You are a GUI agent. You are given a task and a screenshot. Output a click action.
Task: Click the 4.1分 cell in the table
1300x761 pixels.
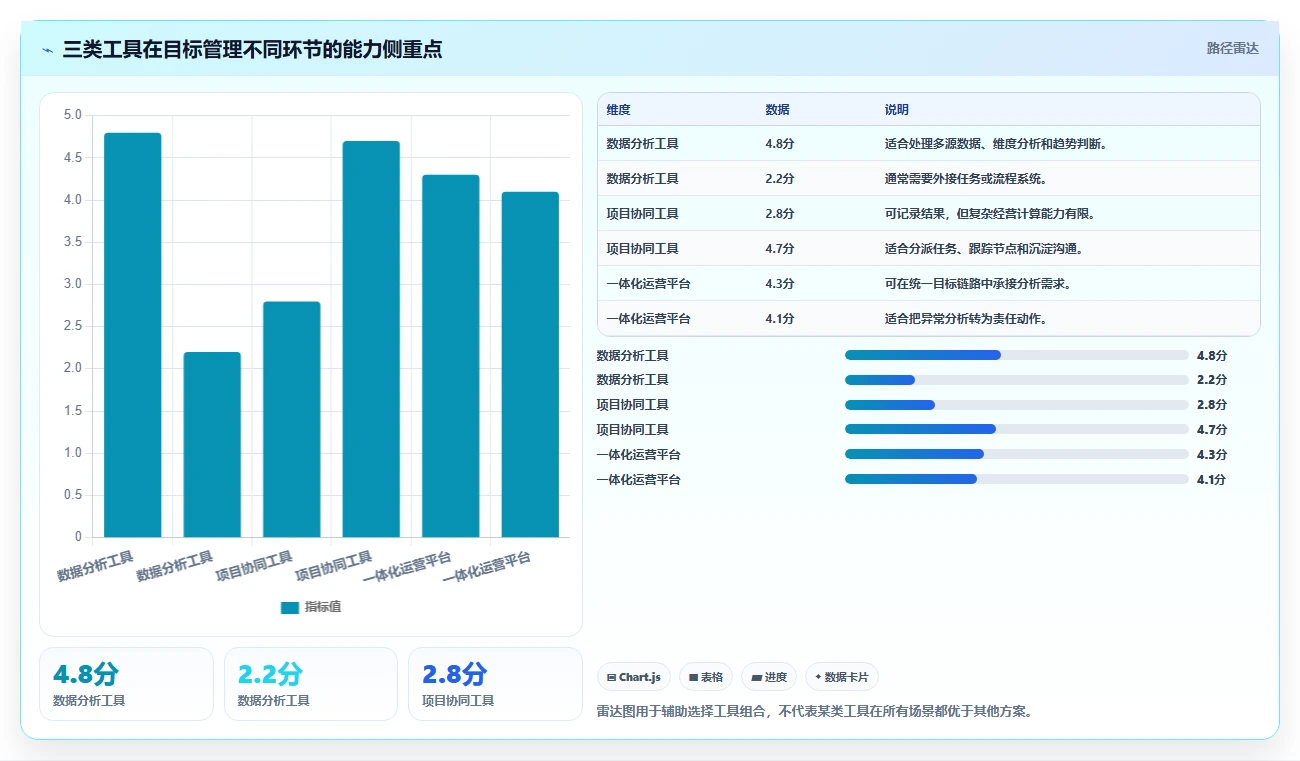point(780,319)
